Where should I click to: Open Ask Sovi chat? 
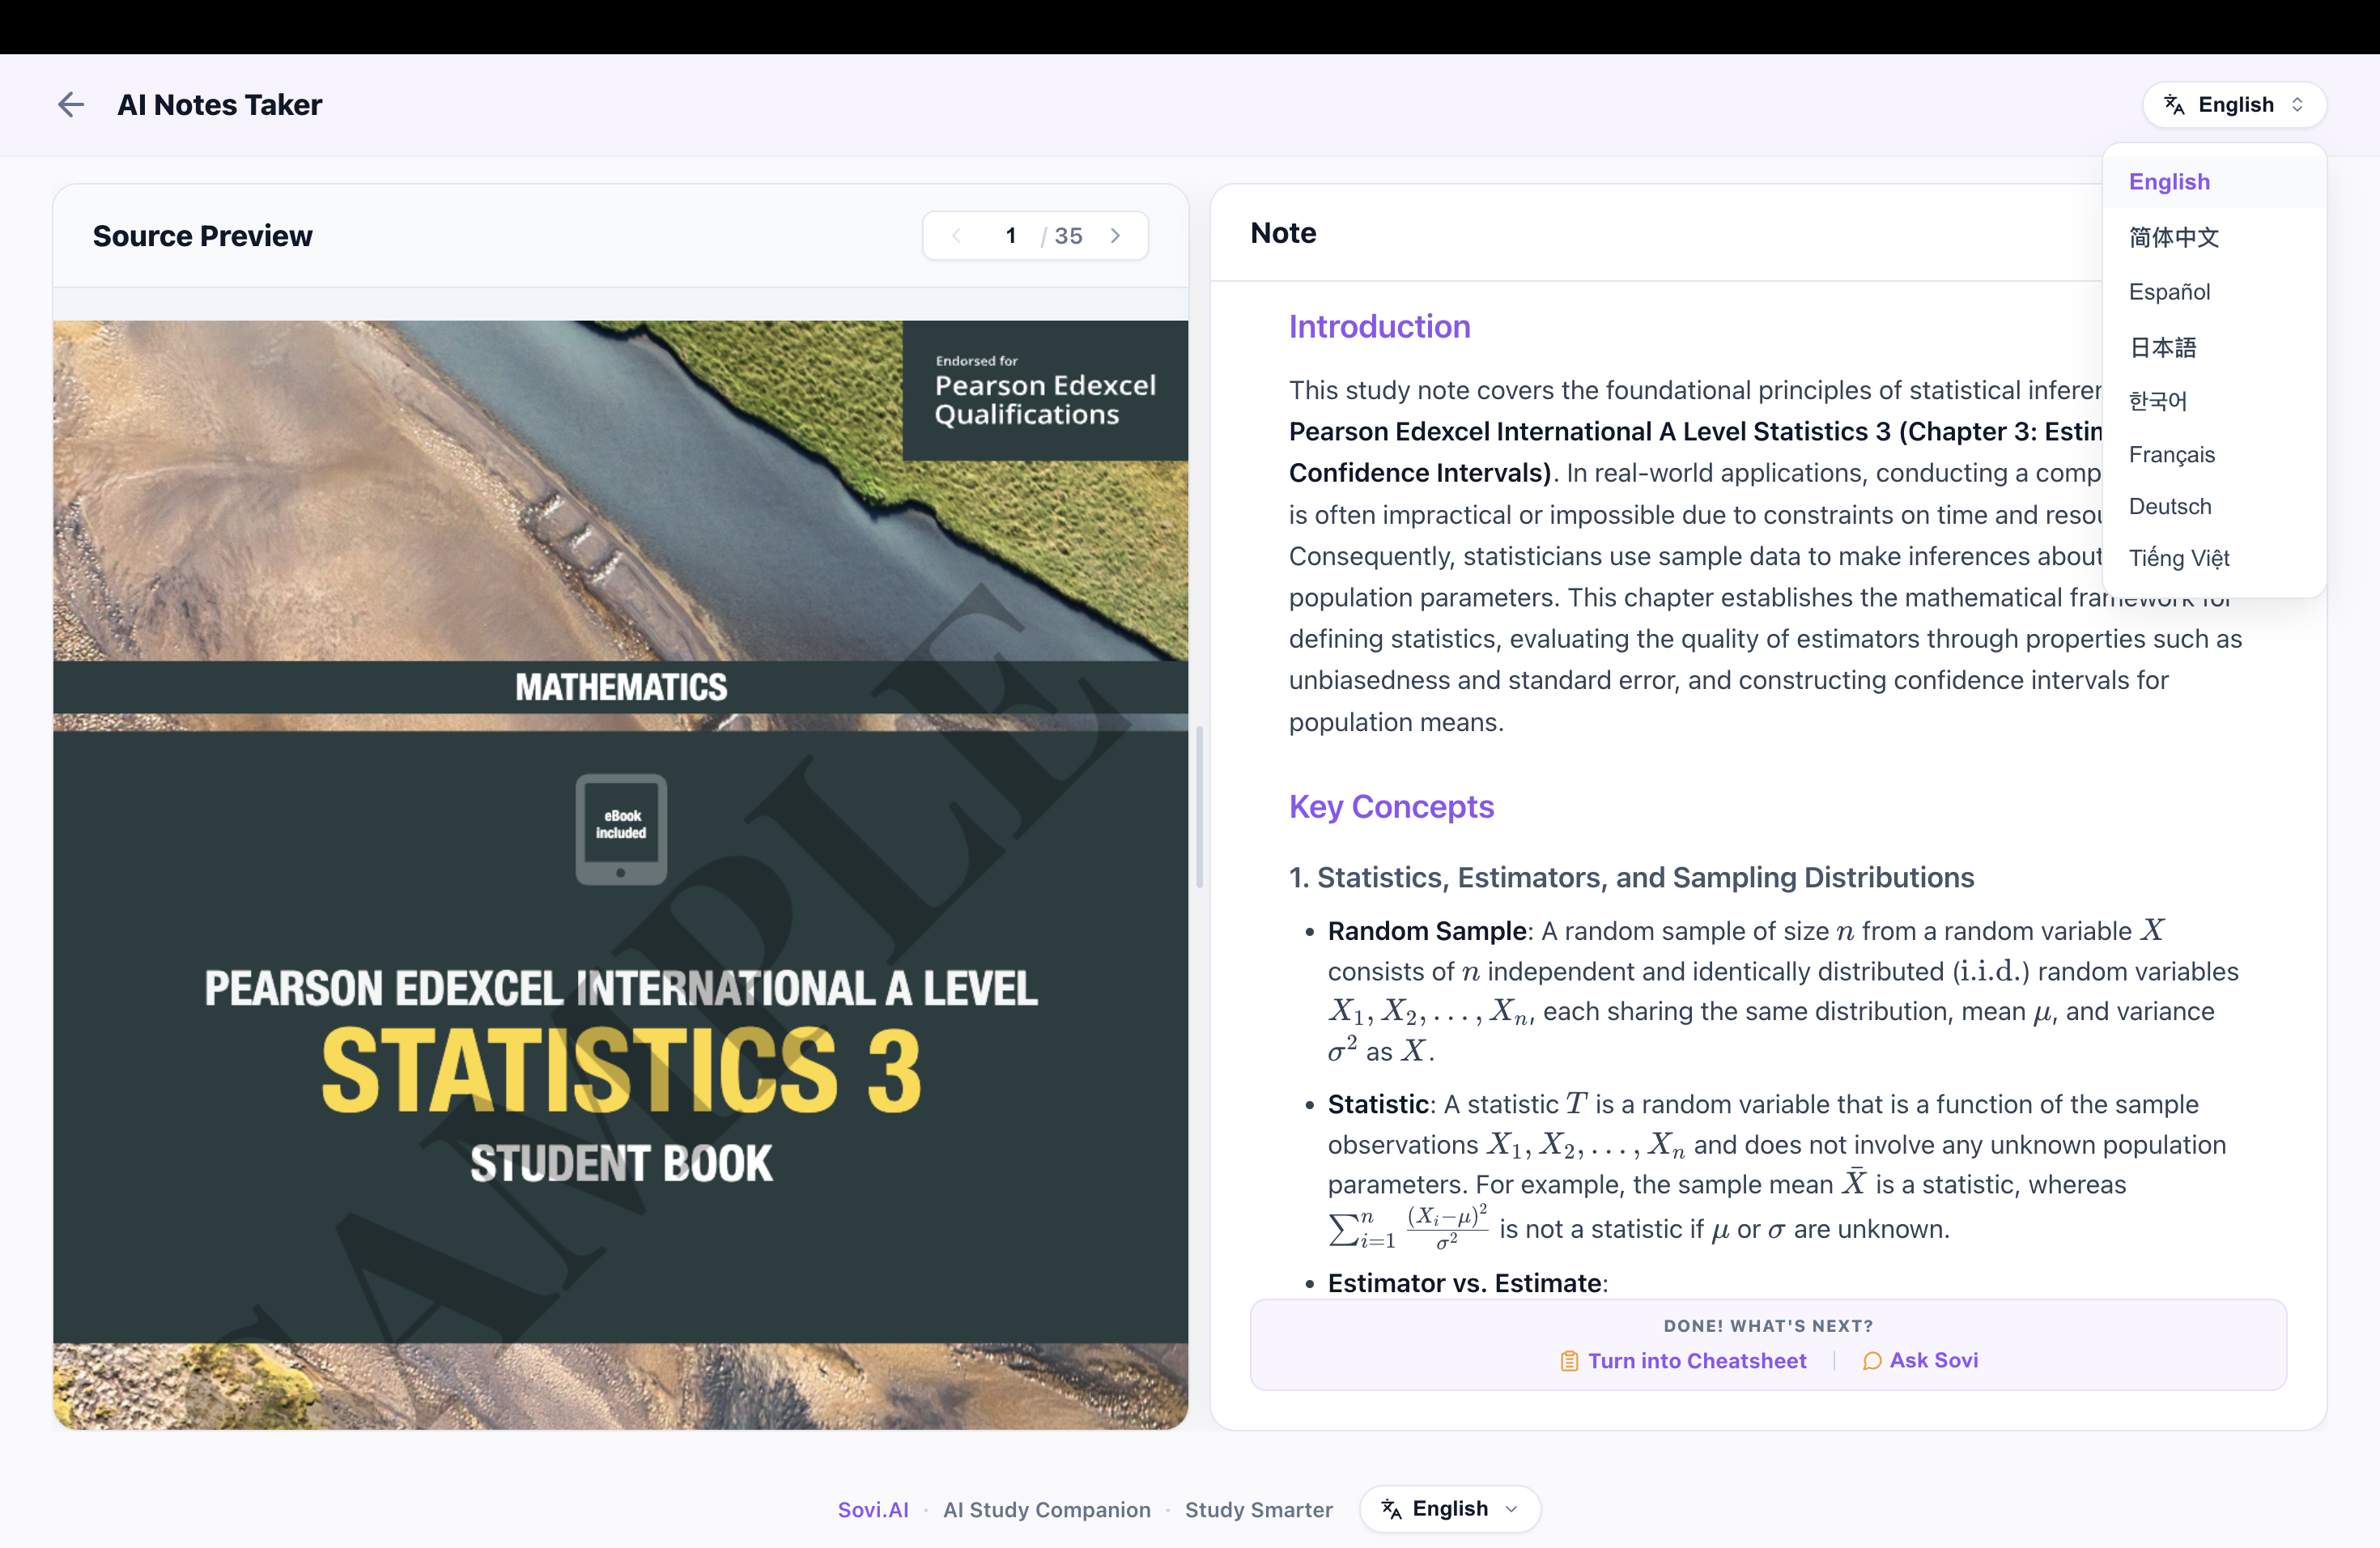coord(1920,1360)
